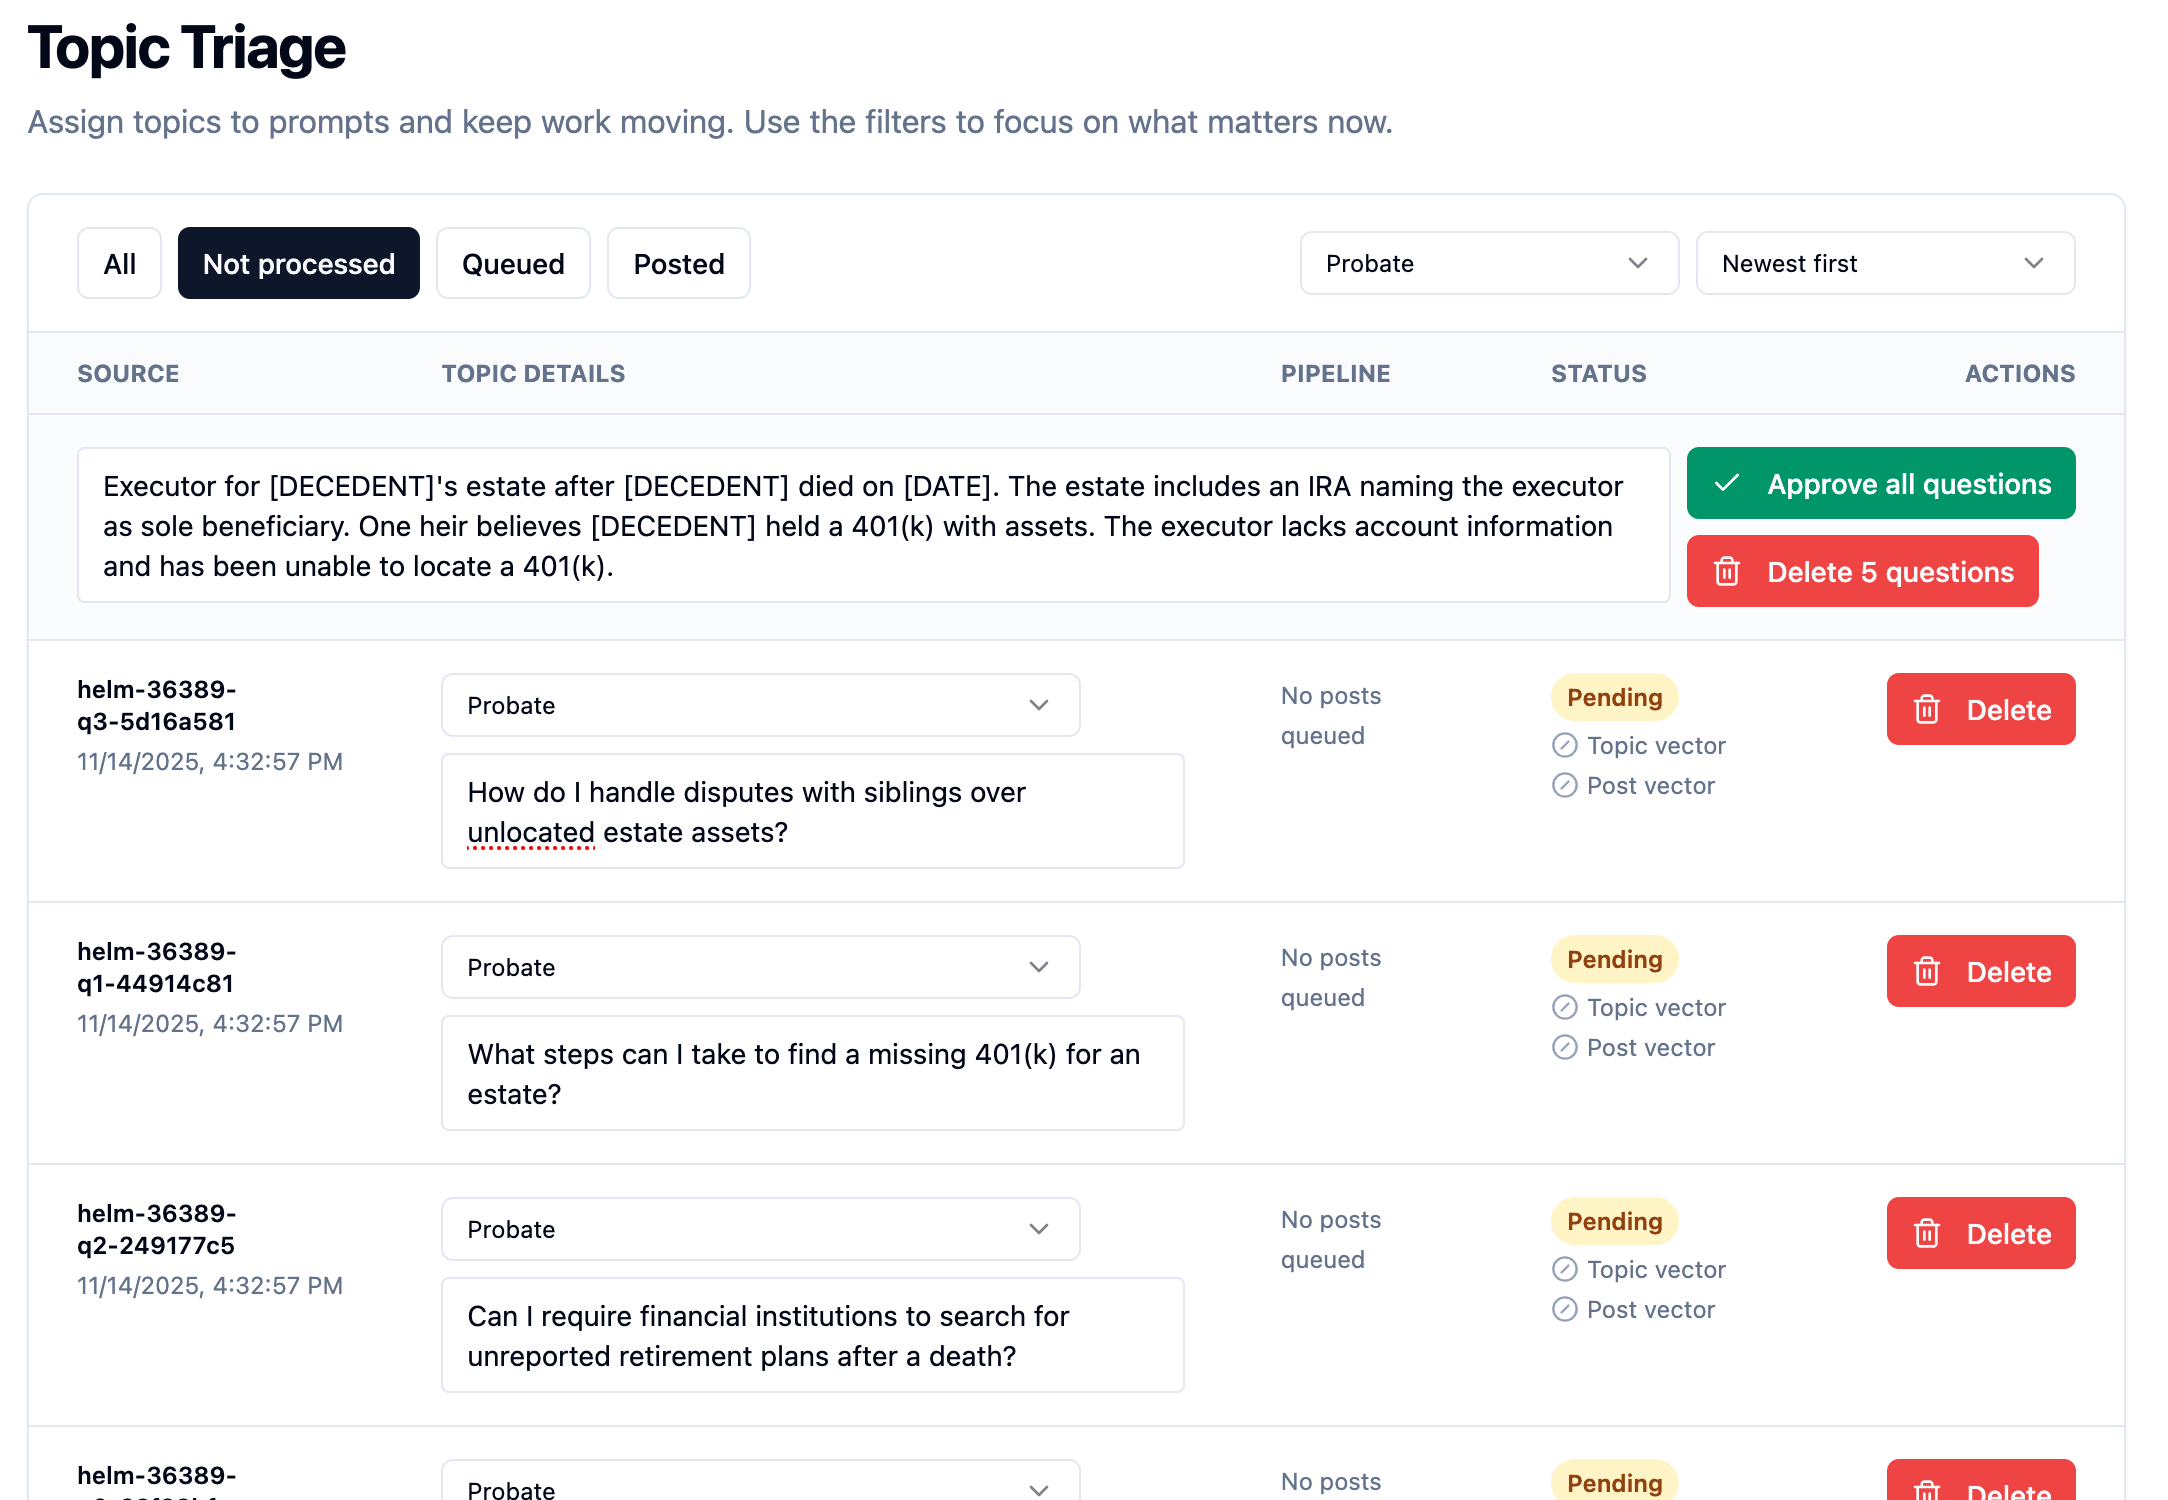Click the Post vector icon in the q1-44914c81 row
Image resolution: width=2168 pixels, height=1500 pixels.
[x=1565, y=1047]
